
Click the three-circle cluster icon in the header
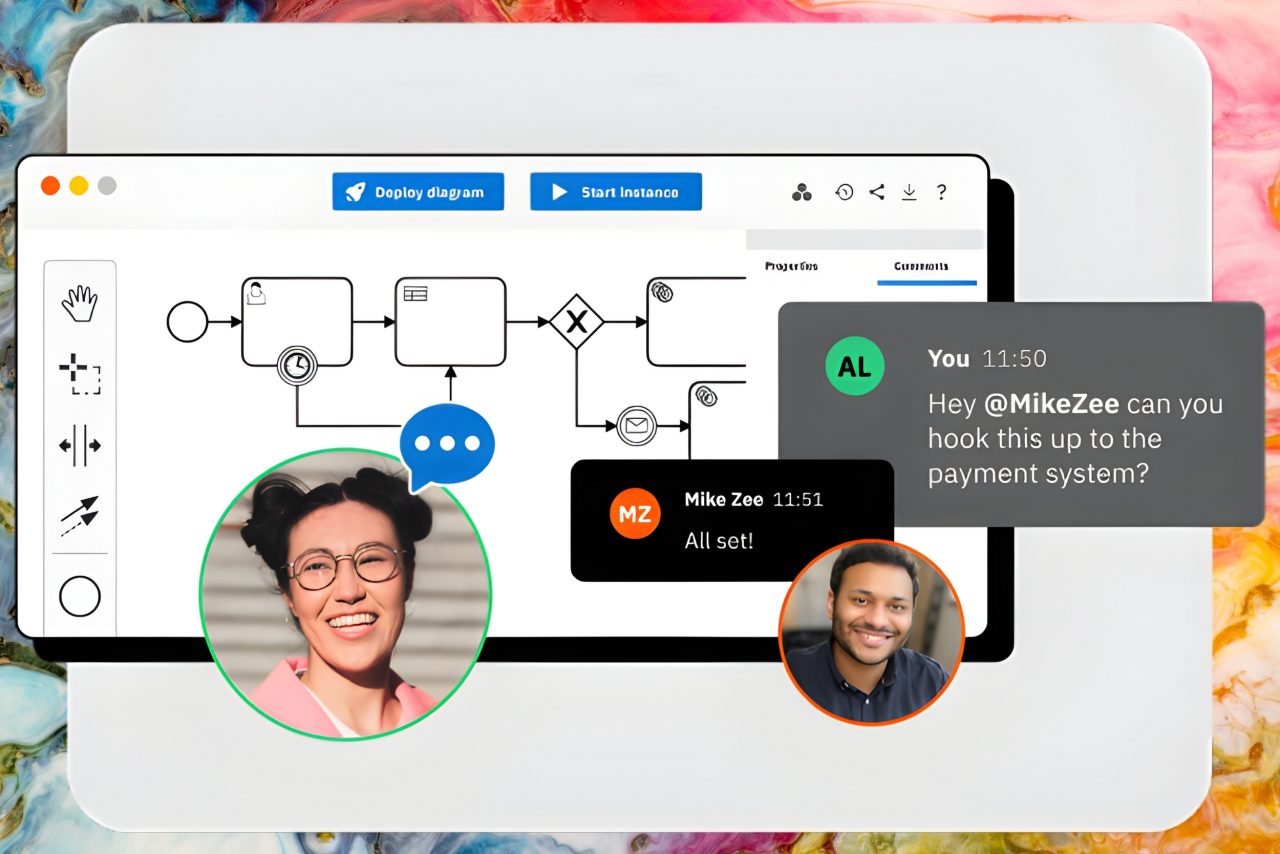(802, 193)
